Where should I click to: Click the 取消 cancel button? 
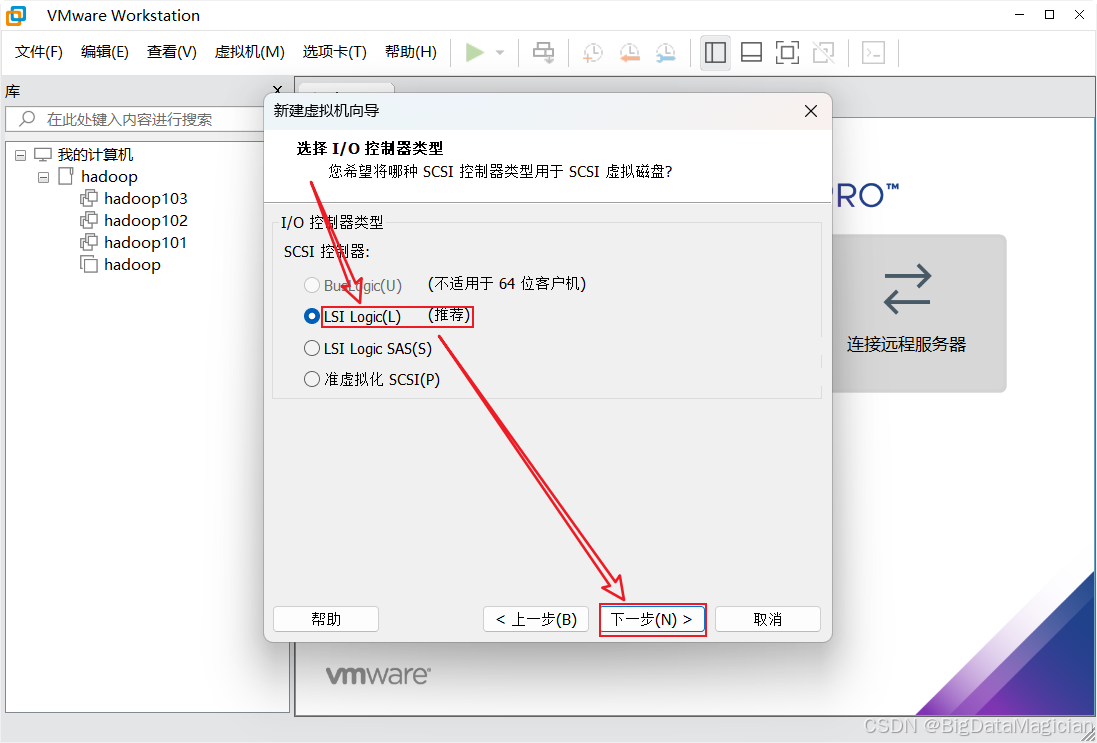[767, 619]
